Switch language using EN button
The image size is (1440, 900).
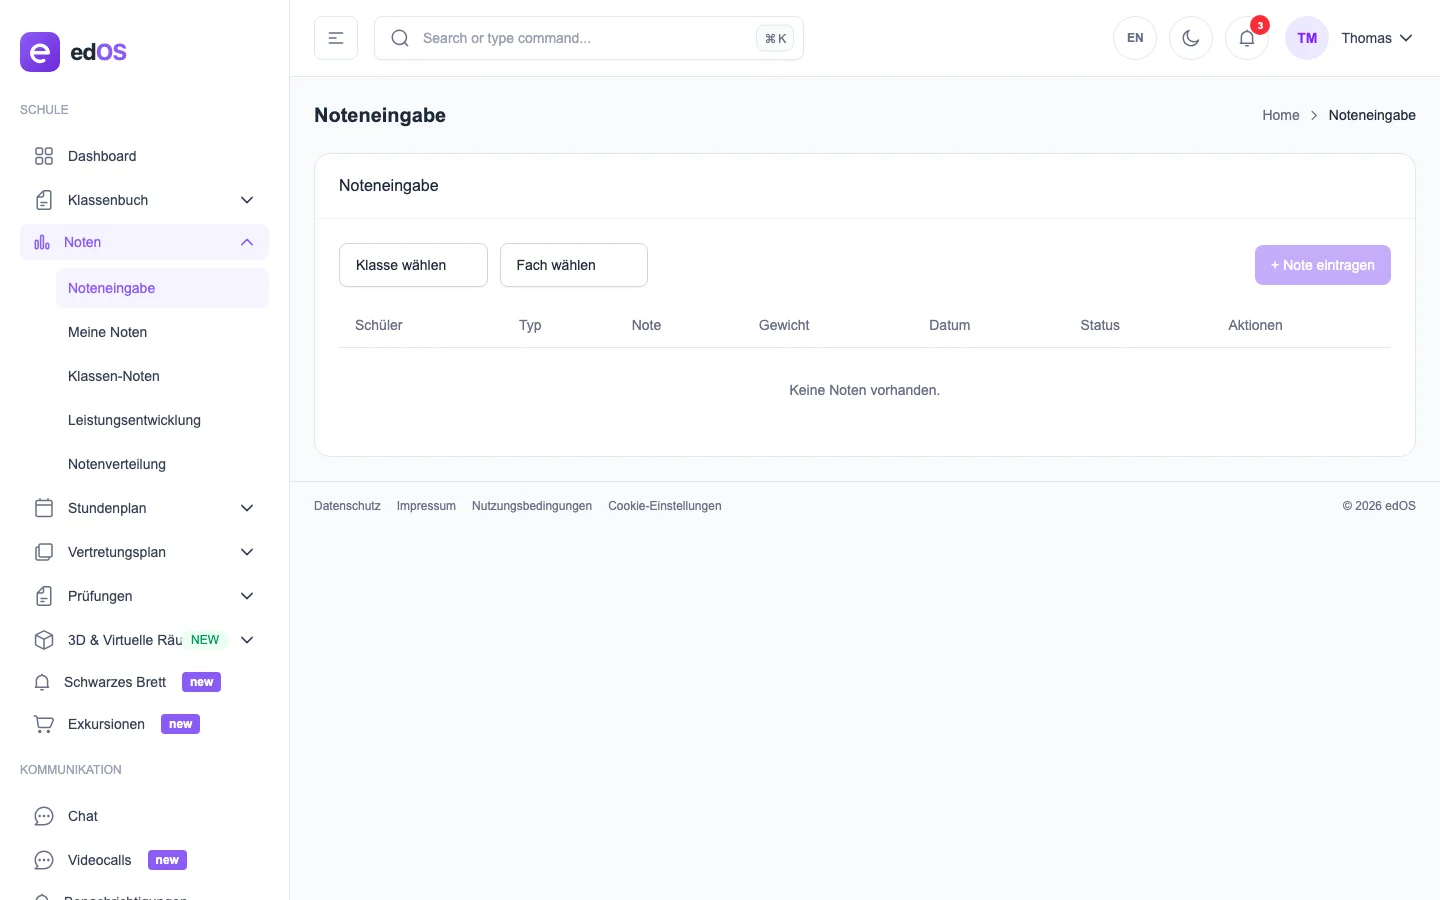(x=1135, y=38)
